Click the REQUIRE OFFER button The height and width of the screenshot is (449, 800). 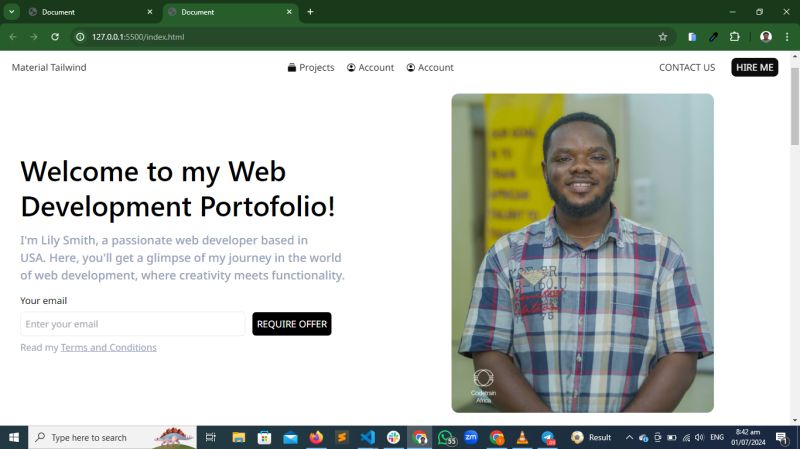(292, 324)
